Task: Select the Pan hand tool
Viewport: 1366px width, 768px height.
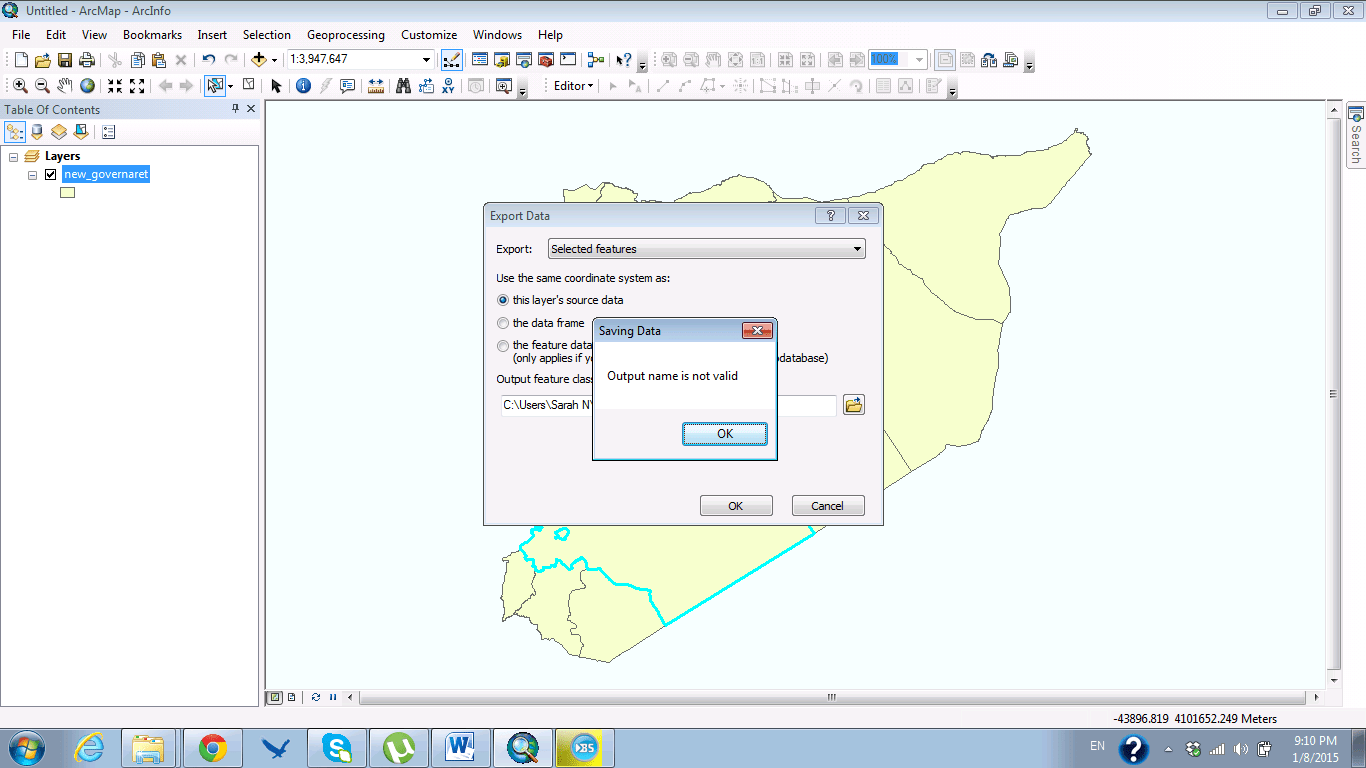Action: tap(65, 86)
